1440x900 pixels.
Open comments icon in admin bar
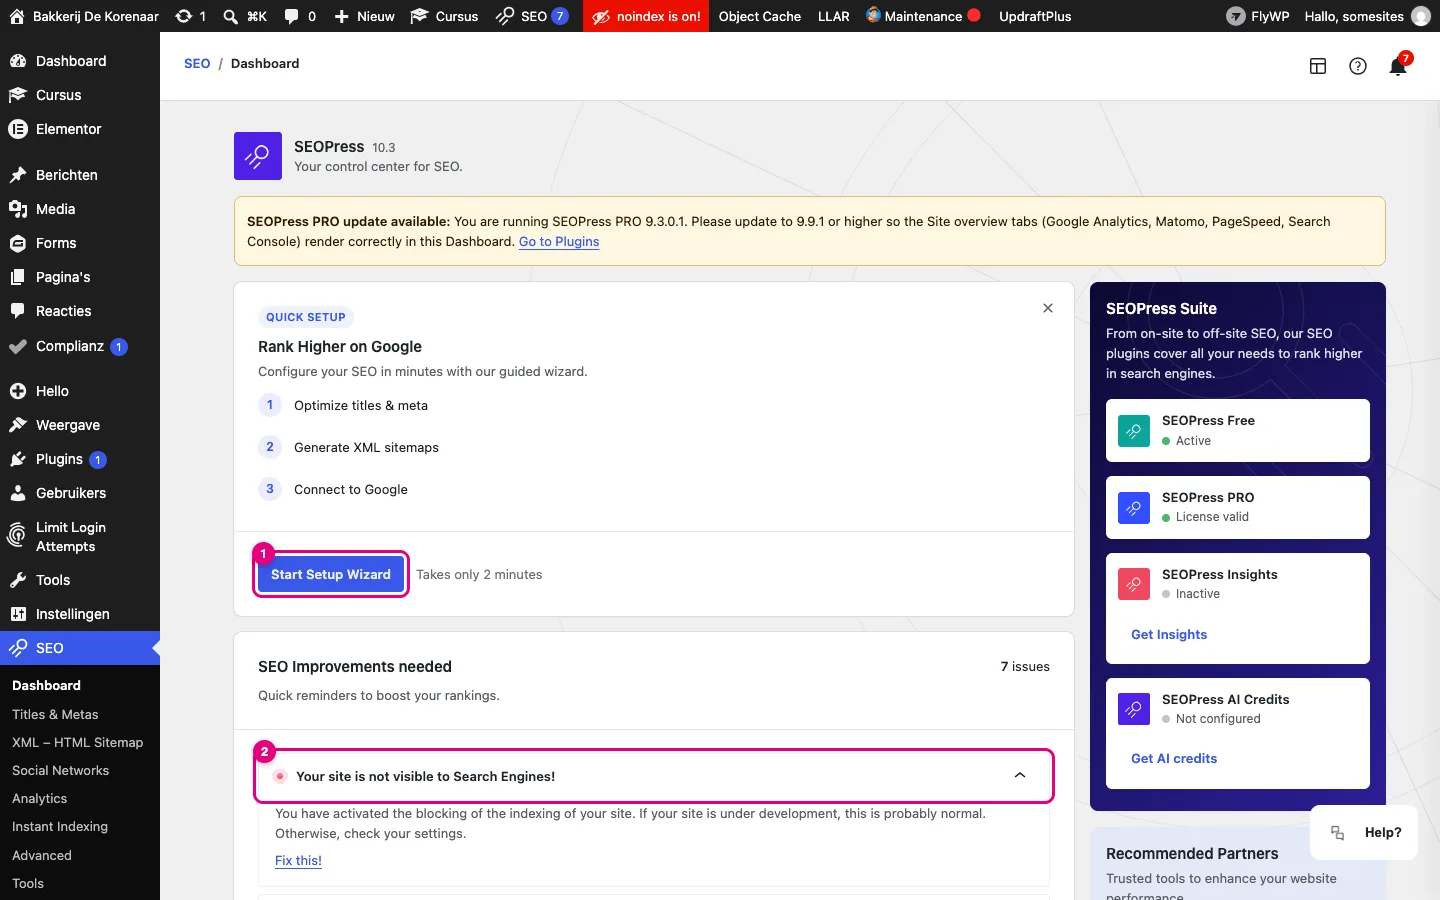pyautogui.click(x=291, y=16)
